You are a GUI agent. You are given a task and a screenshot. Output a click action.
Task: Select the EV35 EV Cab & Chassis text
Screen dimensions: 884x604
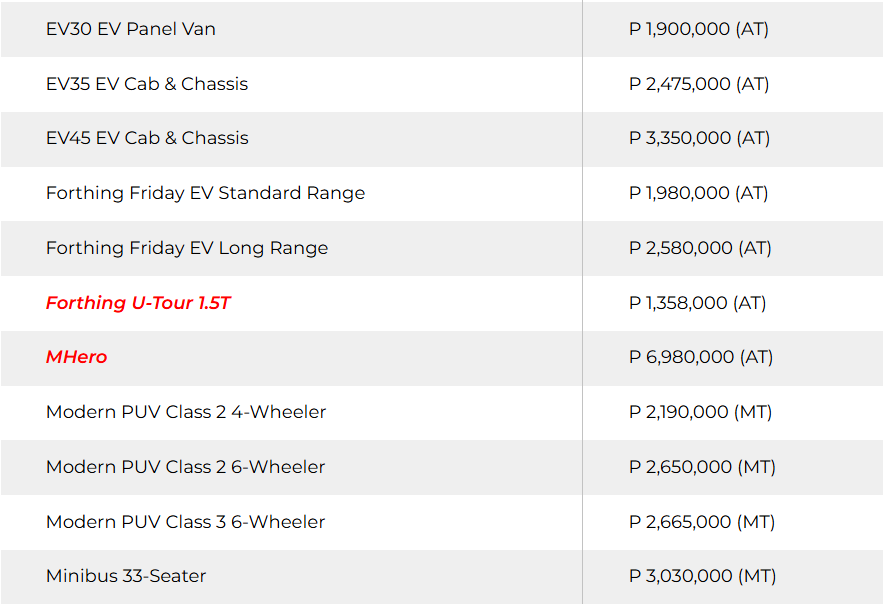pos(147,84)
